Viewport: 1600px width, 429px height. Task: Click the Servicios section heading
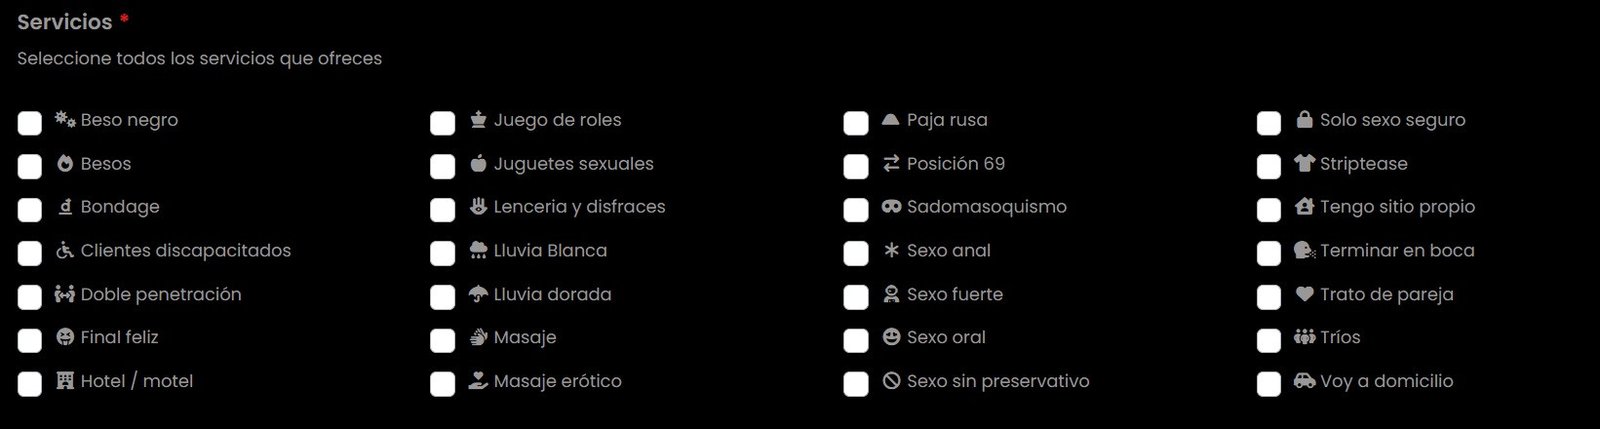coord(65,22)
